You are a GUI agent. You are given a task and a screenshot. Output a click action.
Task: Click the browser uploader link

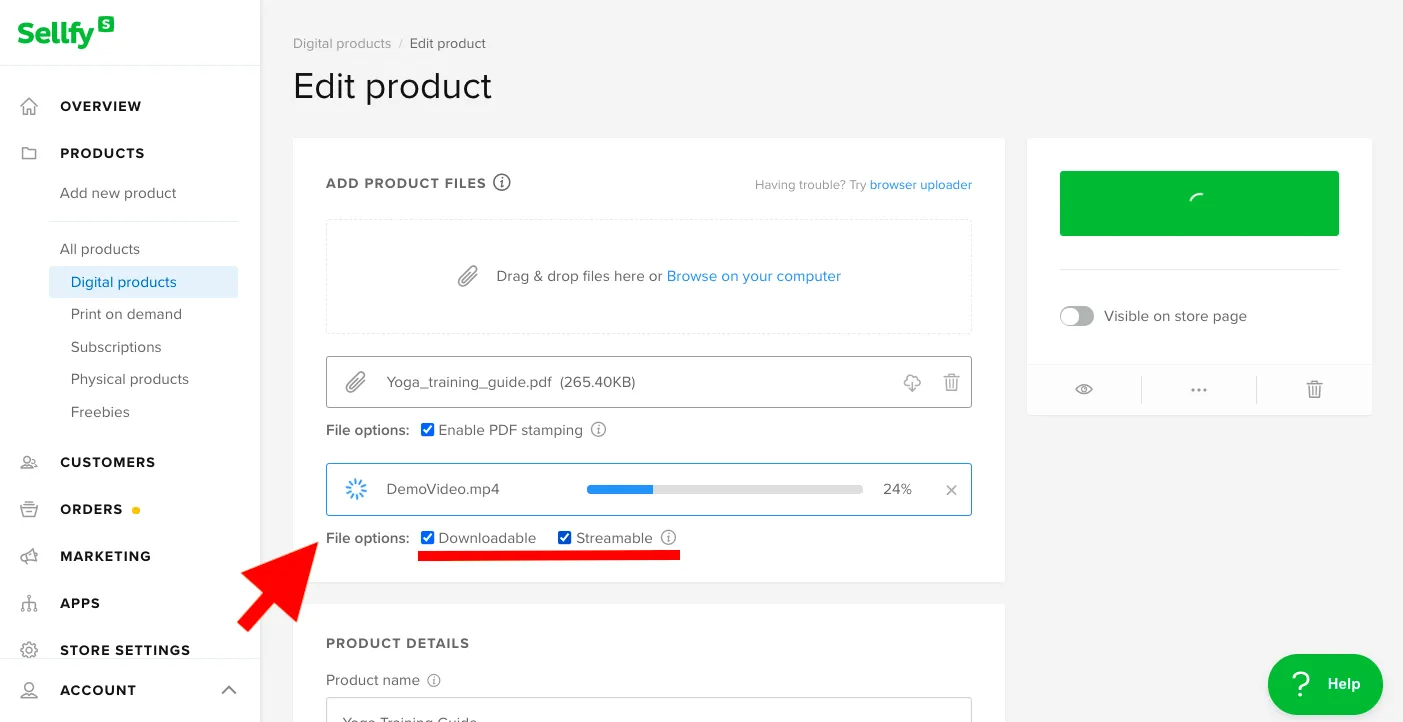coord(920,185)
